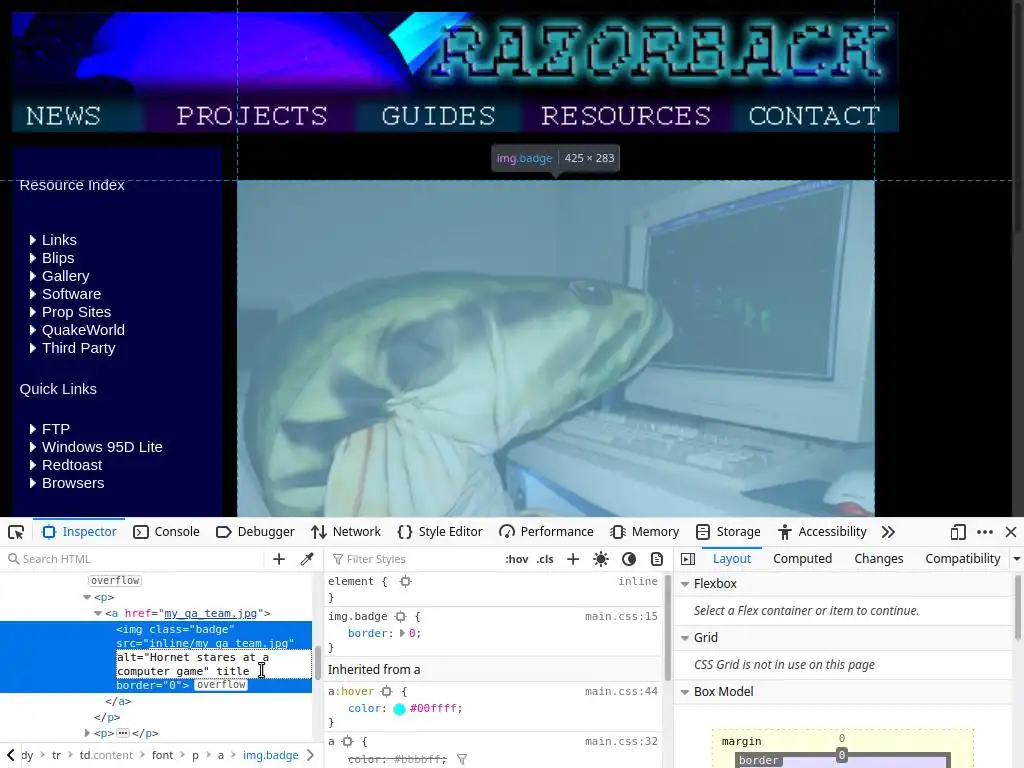This screenshot has width=1024, height=768.
Task: Expand border shorthand in img.badge rule
Action: tap(402, 633)
